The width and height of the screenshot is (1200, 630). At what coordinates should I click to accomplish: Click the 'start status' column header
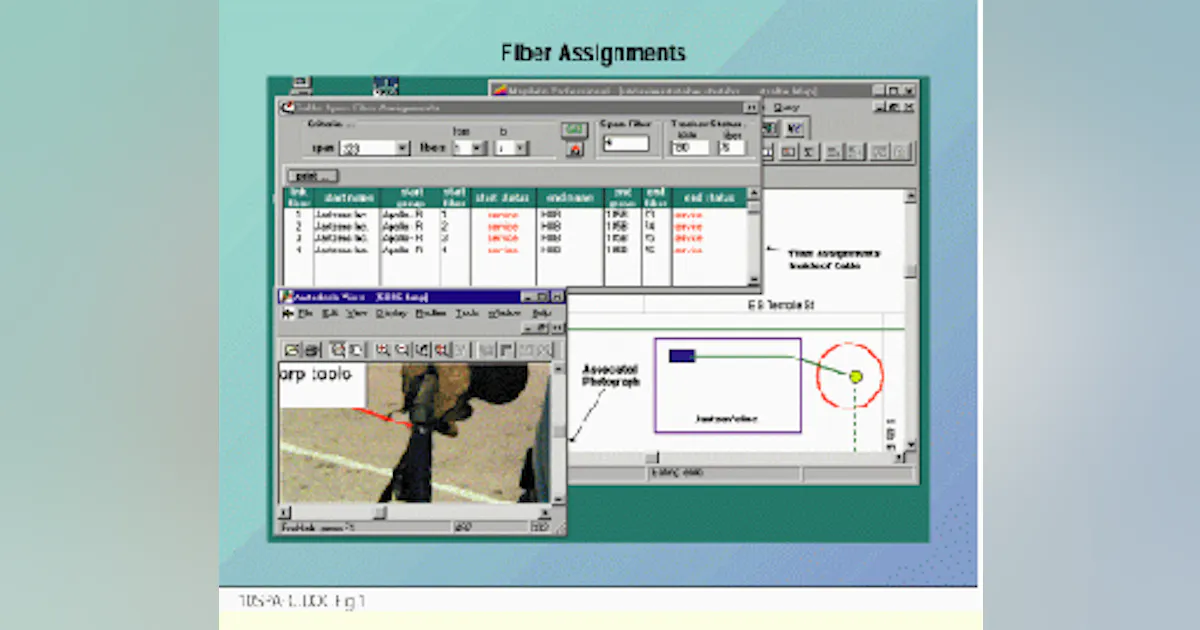click(x=503, y=198)
